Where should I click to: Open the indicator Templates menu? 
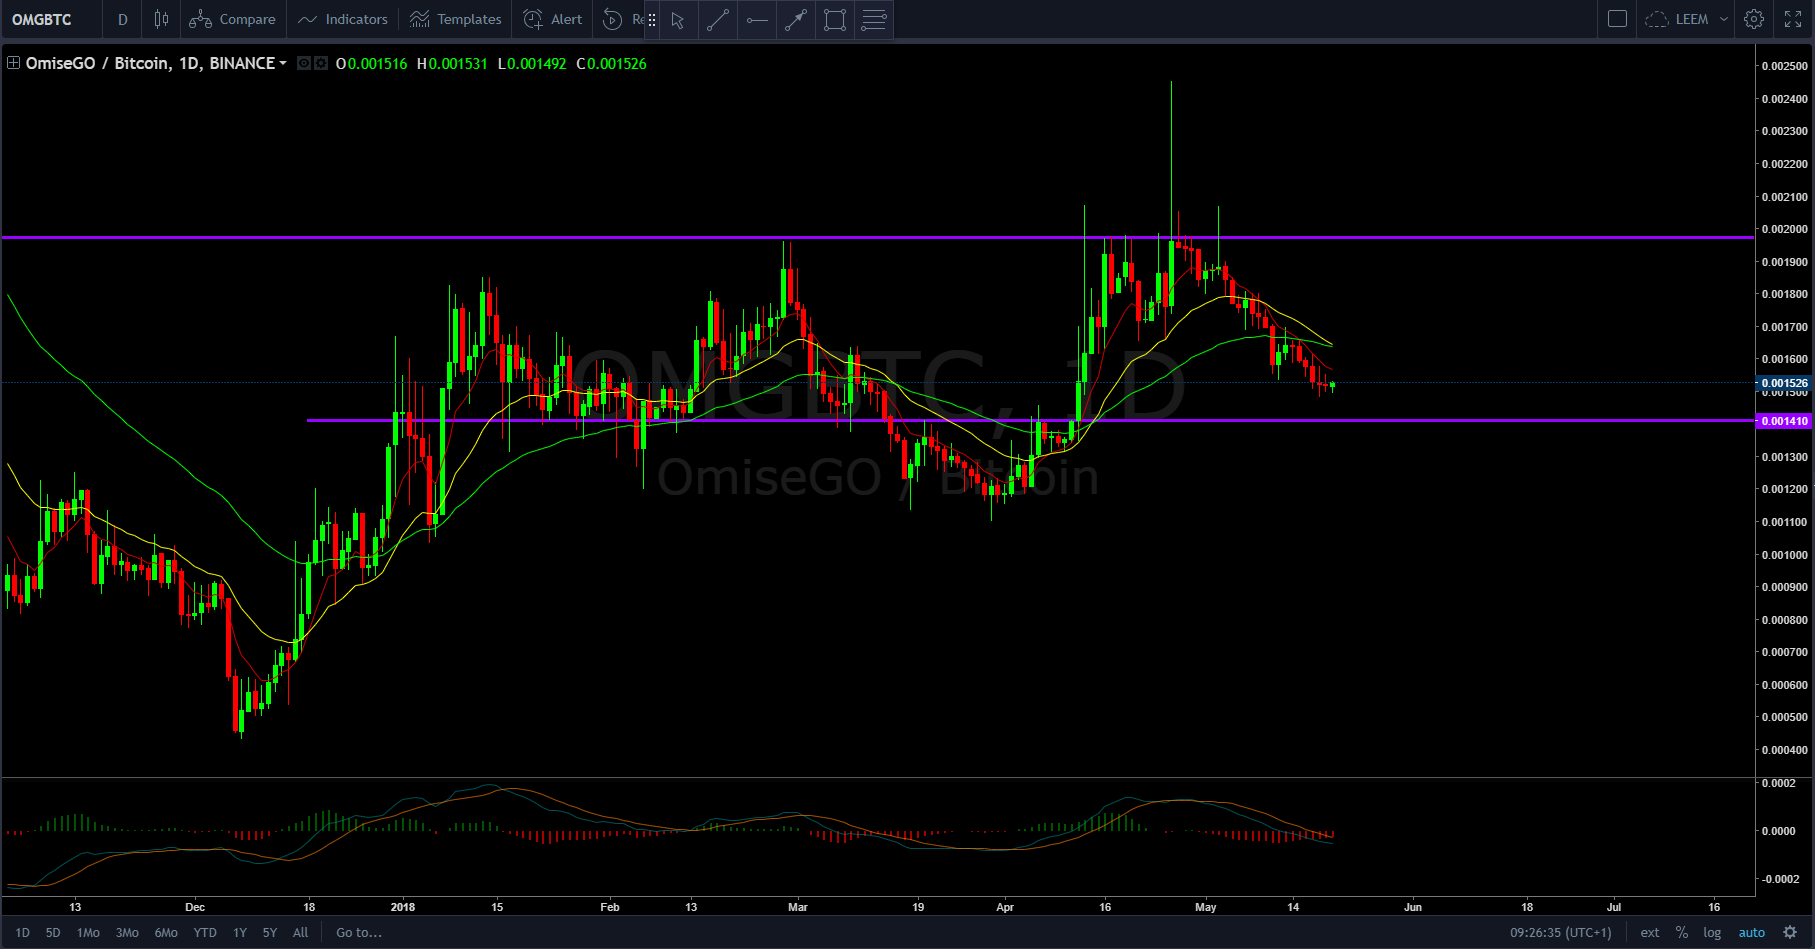(456, 19)
